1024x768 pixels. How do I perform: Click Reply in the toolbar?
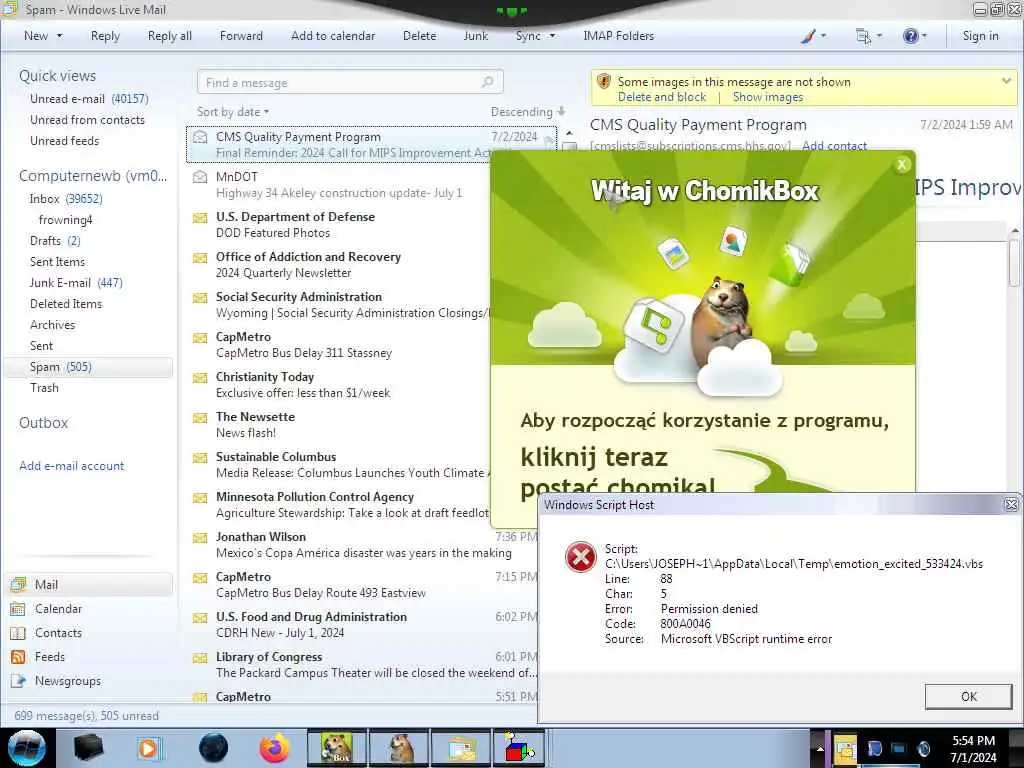[105, 36]
